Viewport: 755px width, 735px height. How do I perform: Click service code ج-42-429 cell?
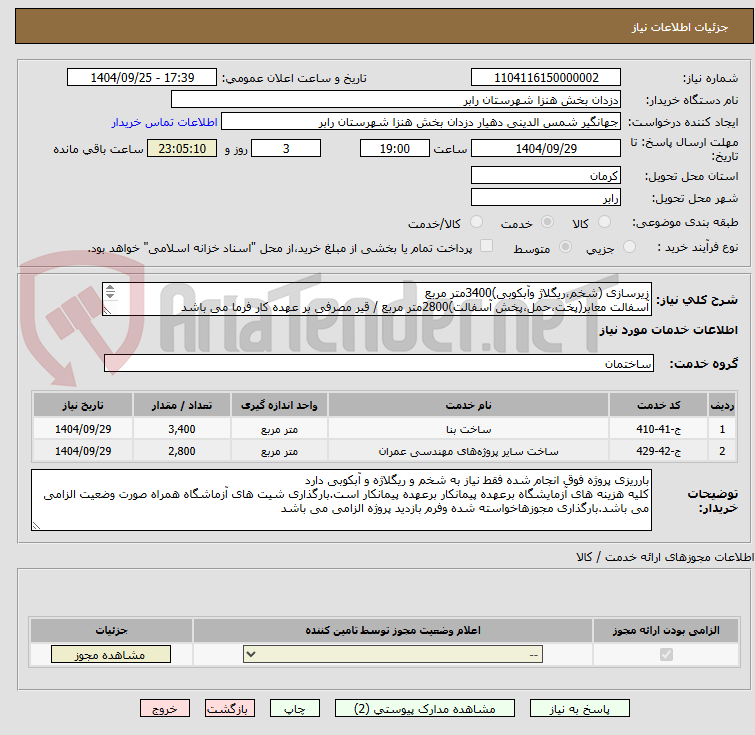pyautogui.click(x=658, y=451)
